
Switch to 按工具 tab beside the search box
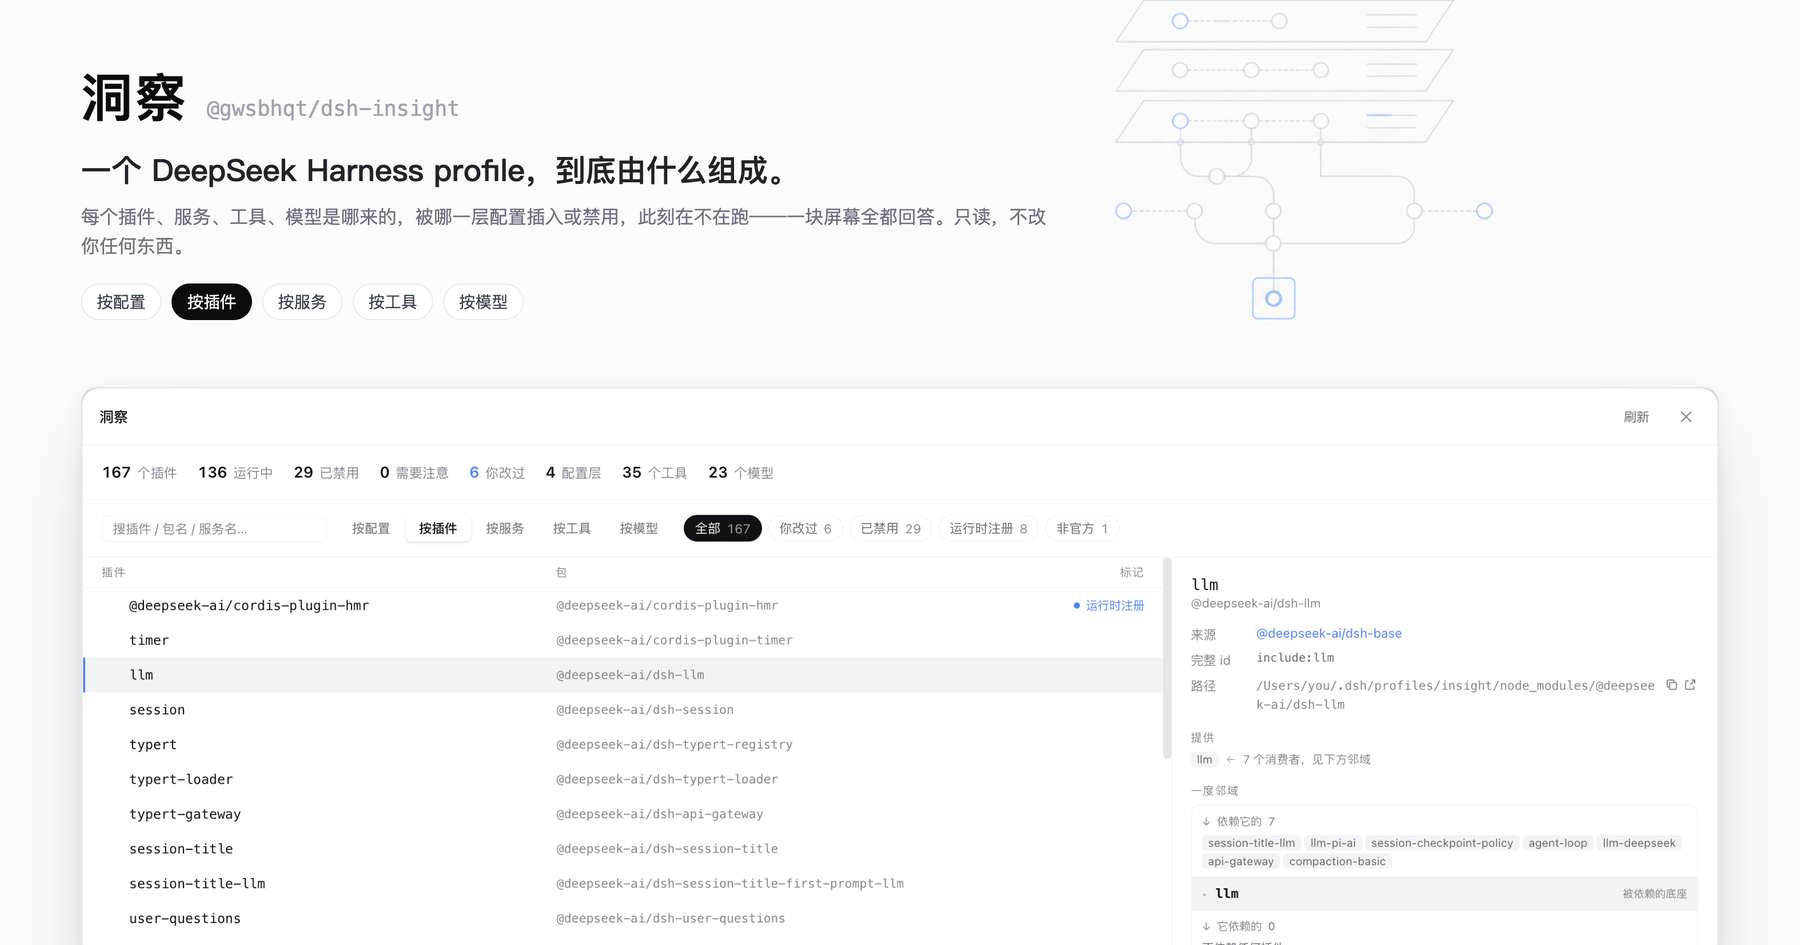[x=572, y=528]
